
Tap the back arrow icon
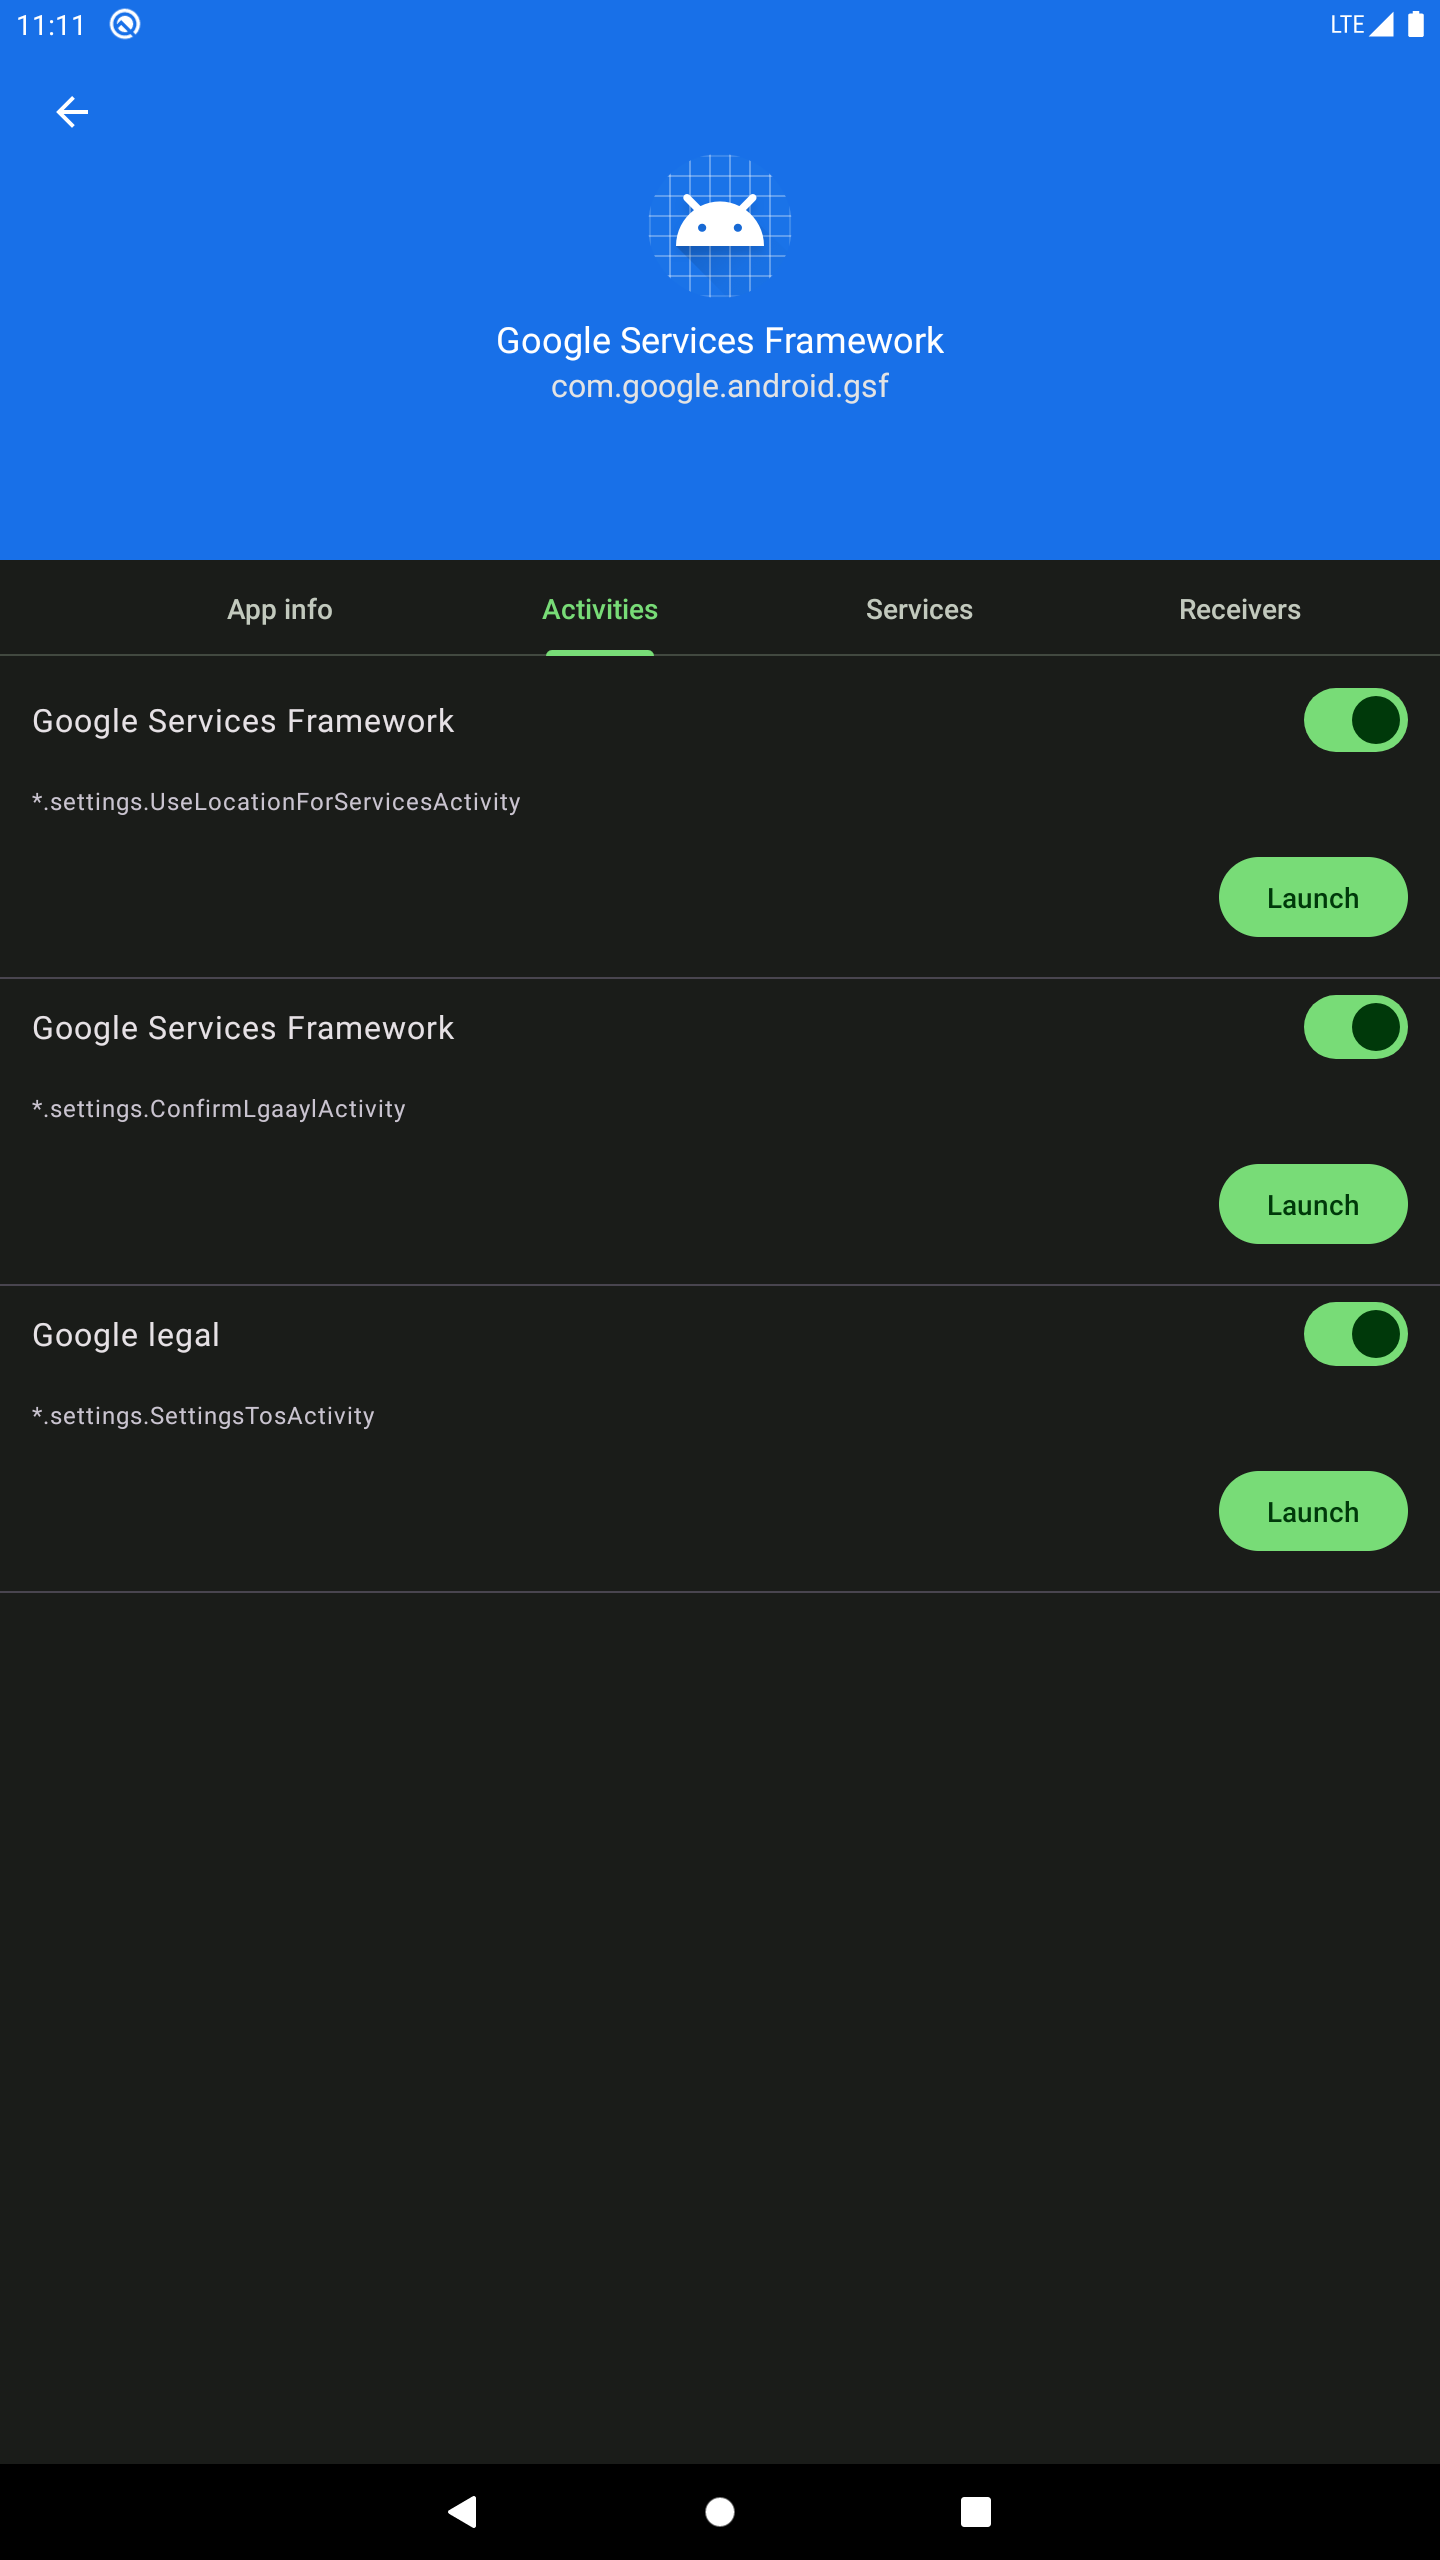[x=72, y=112]
